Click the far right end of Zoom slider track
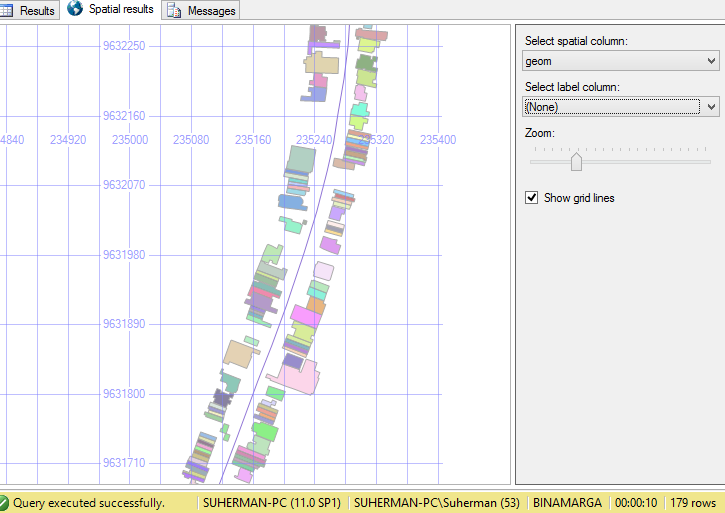 click(x=709, y=161)
